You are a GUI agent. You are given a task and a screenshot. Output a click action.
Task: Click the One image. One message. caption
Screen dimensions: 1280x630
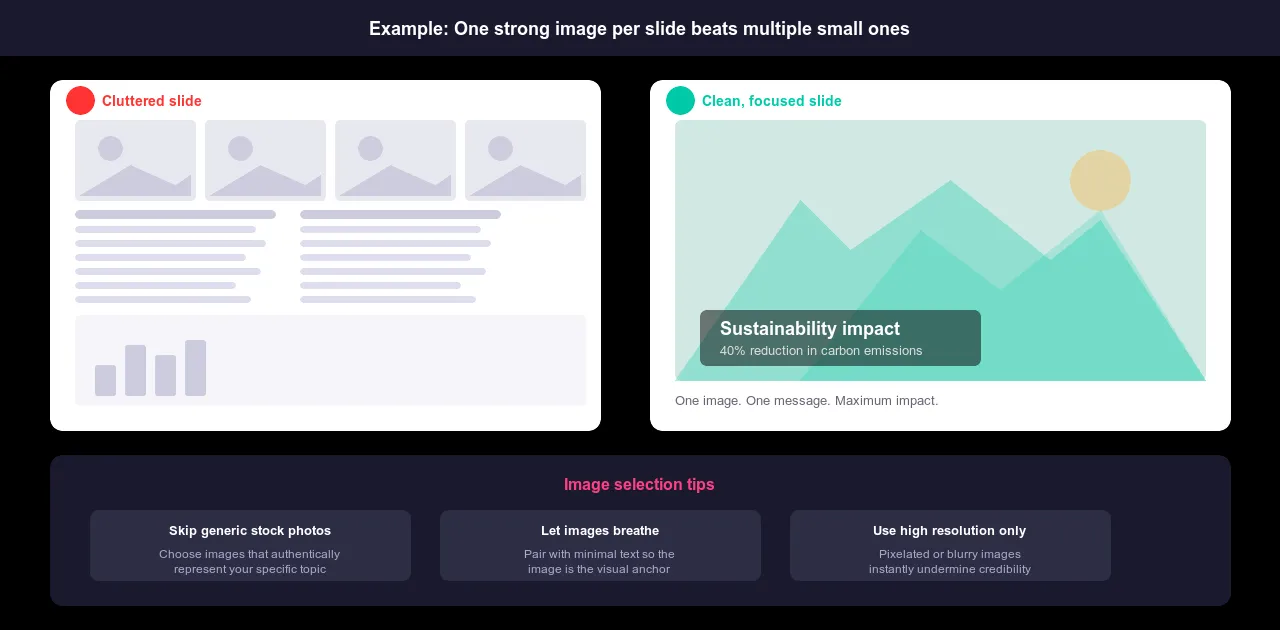click(x=806, y=401)
